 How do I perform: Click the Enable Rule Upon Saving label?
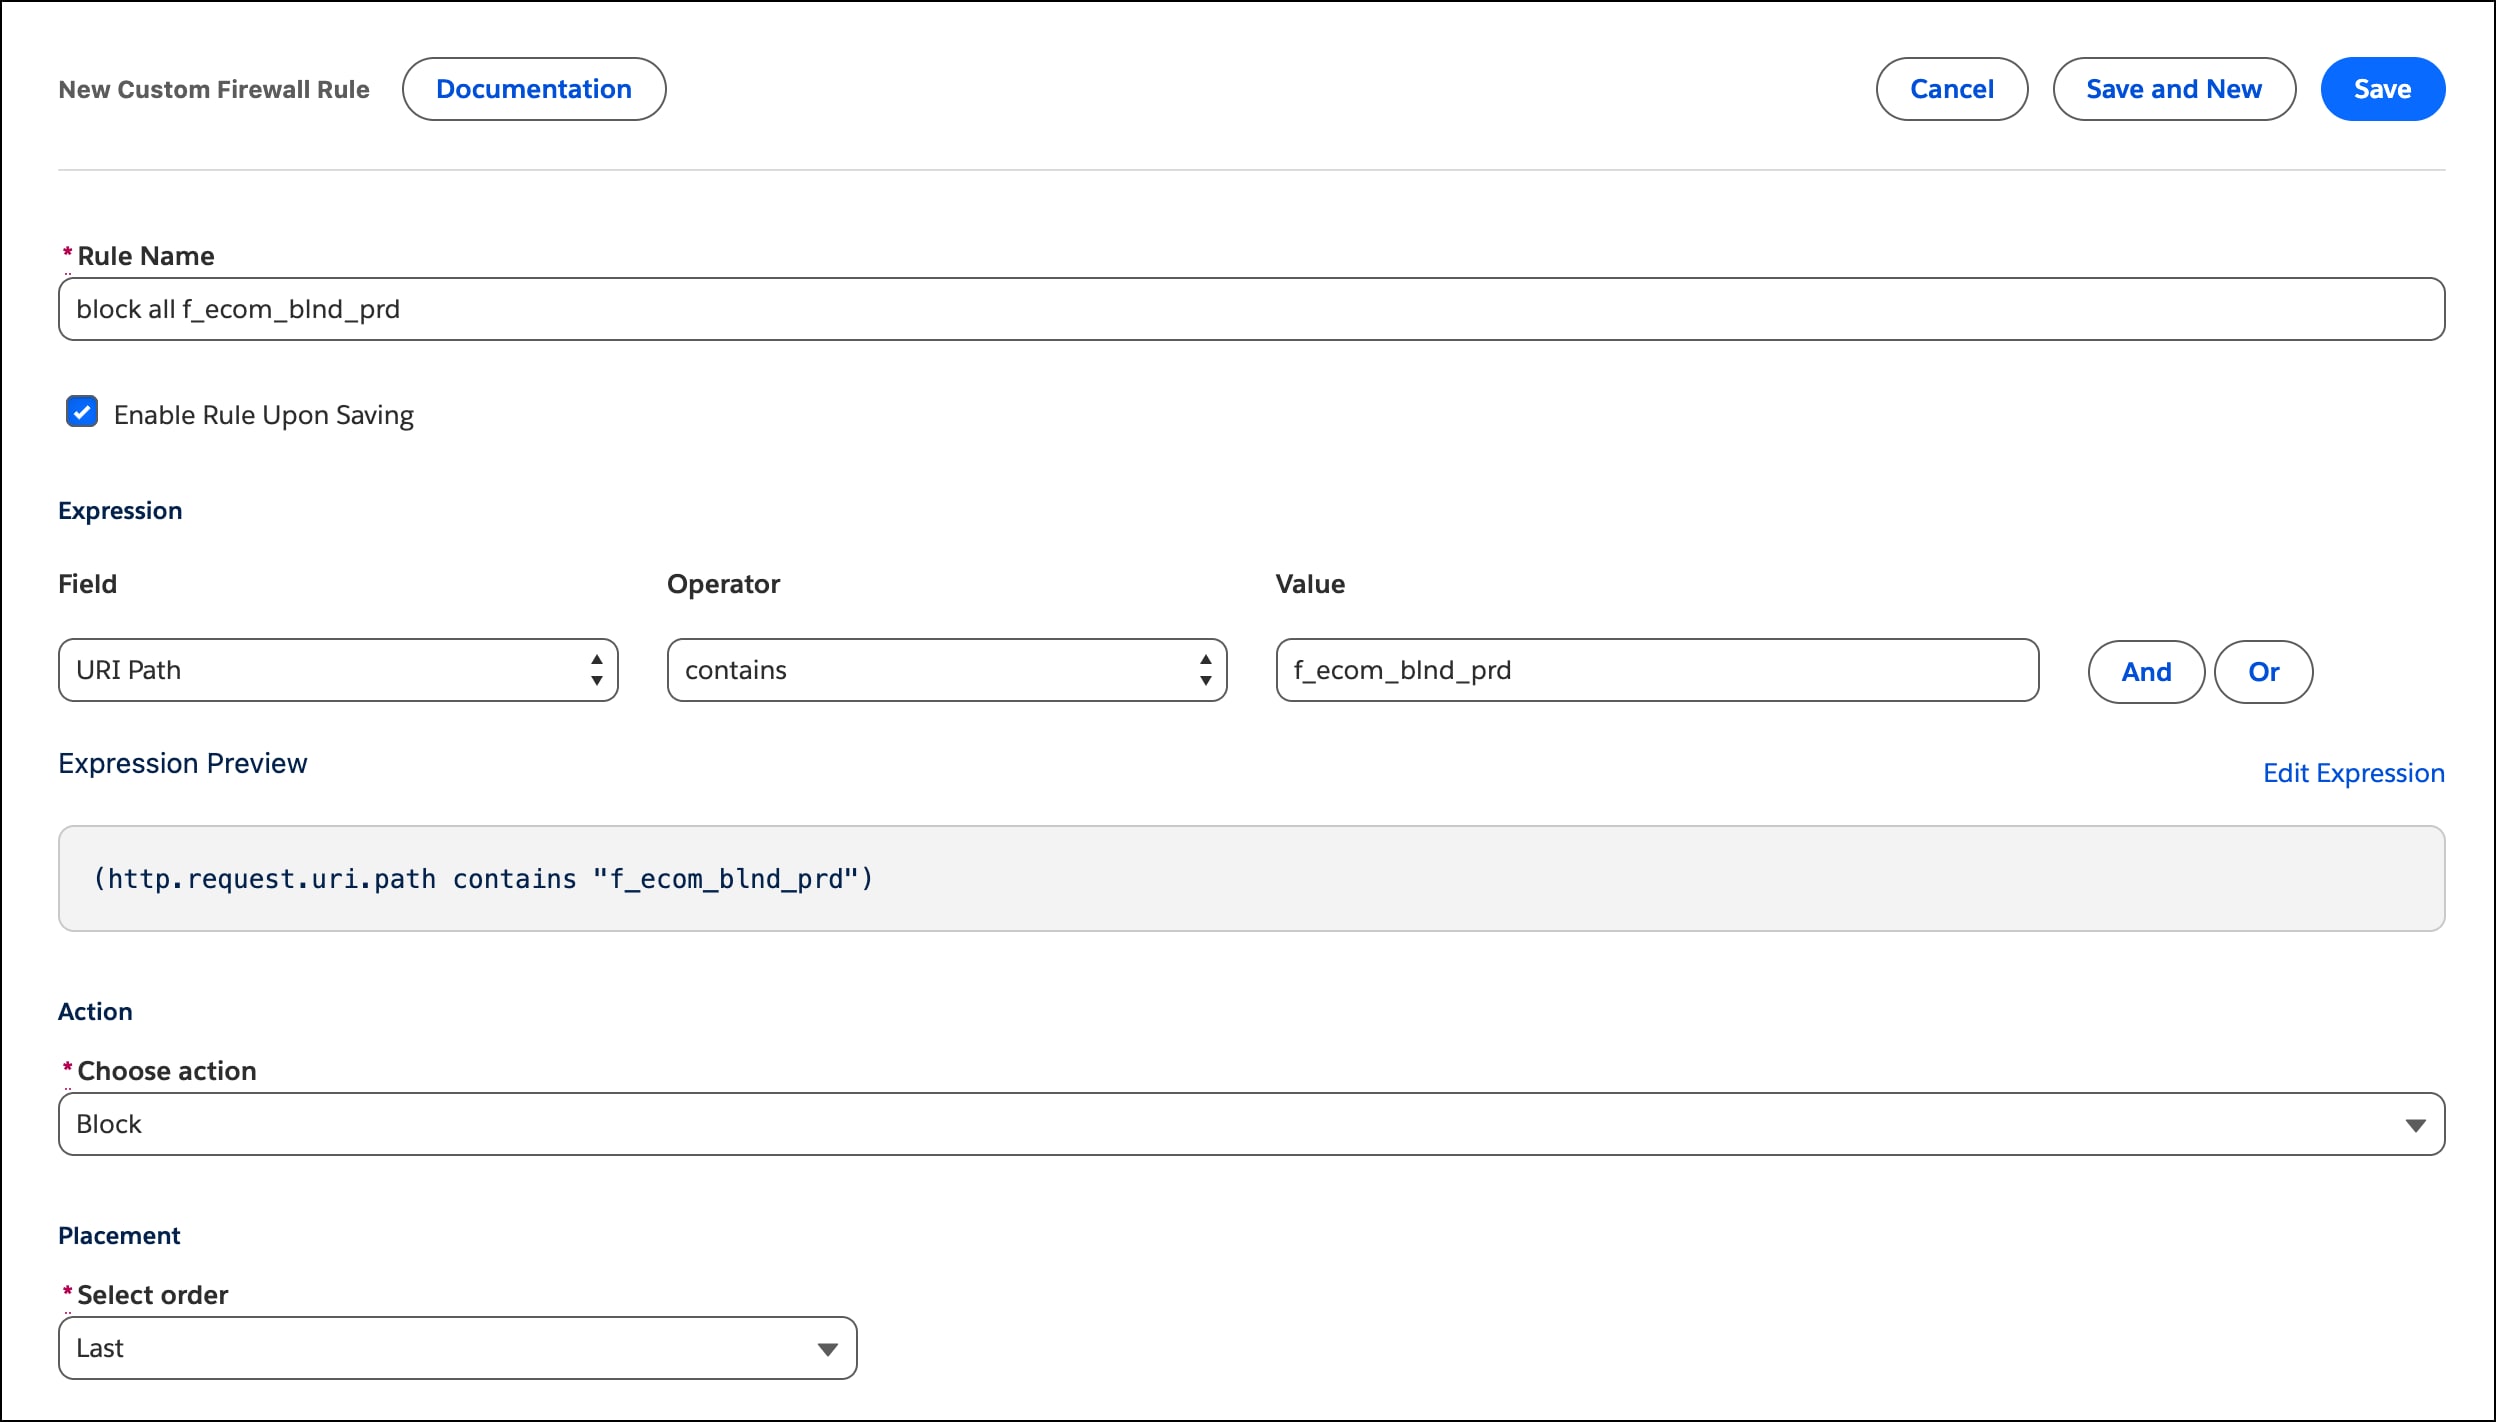point(264,415)
